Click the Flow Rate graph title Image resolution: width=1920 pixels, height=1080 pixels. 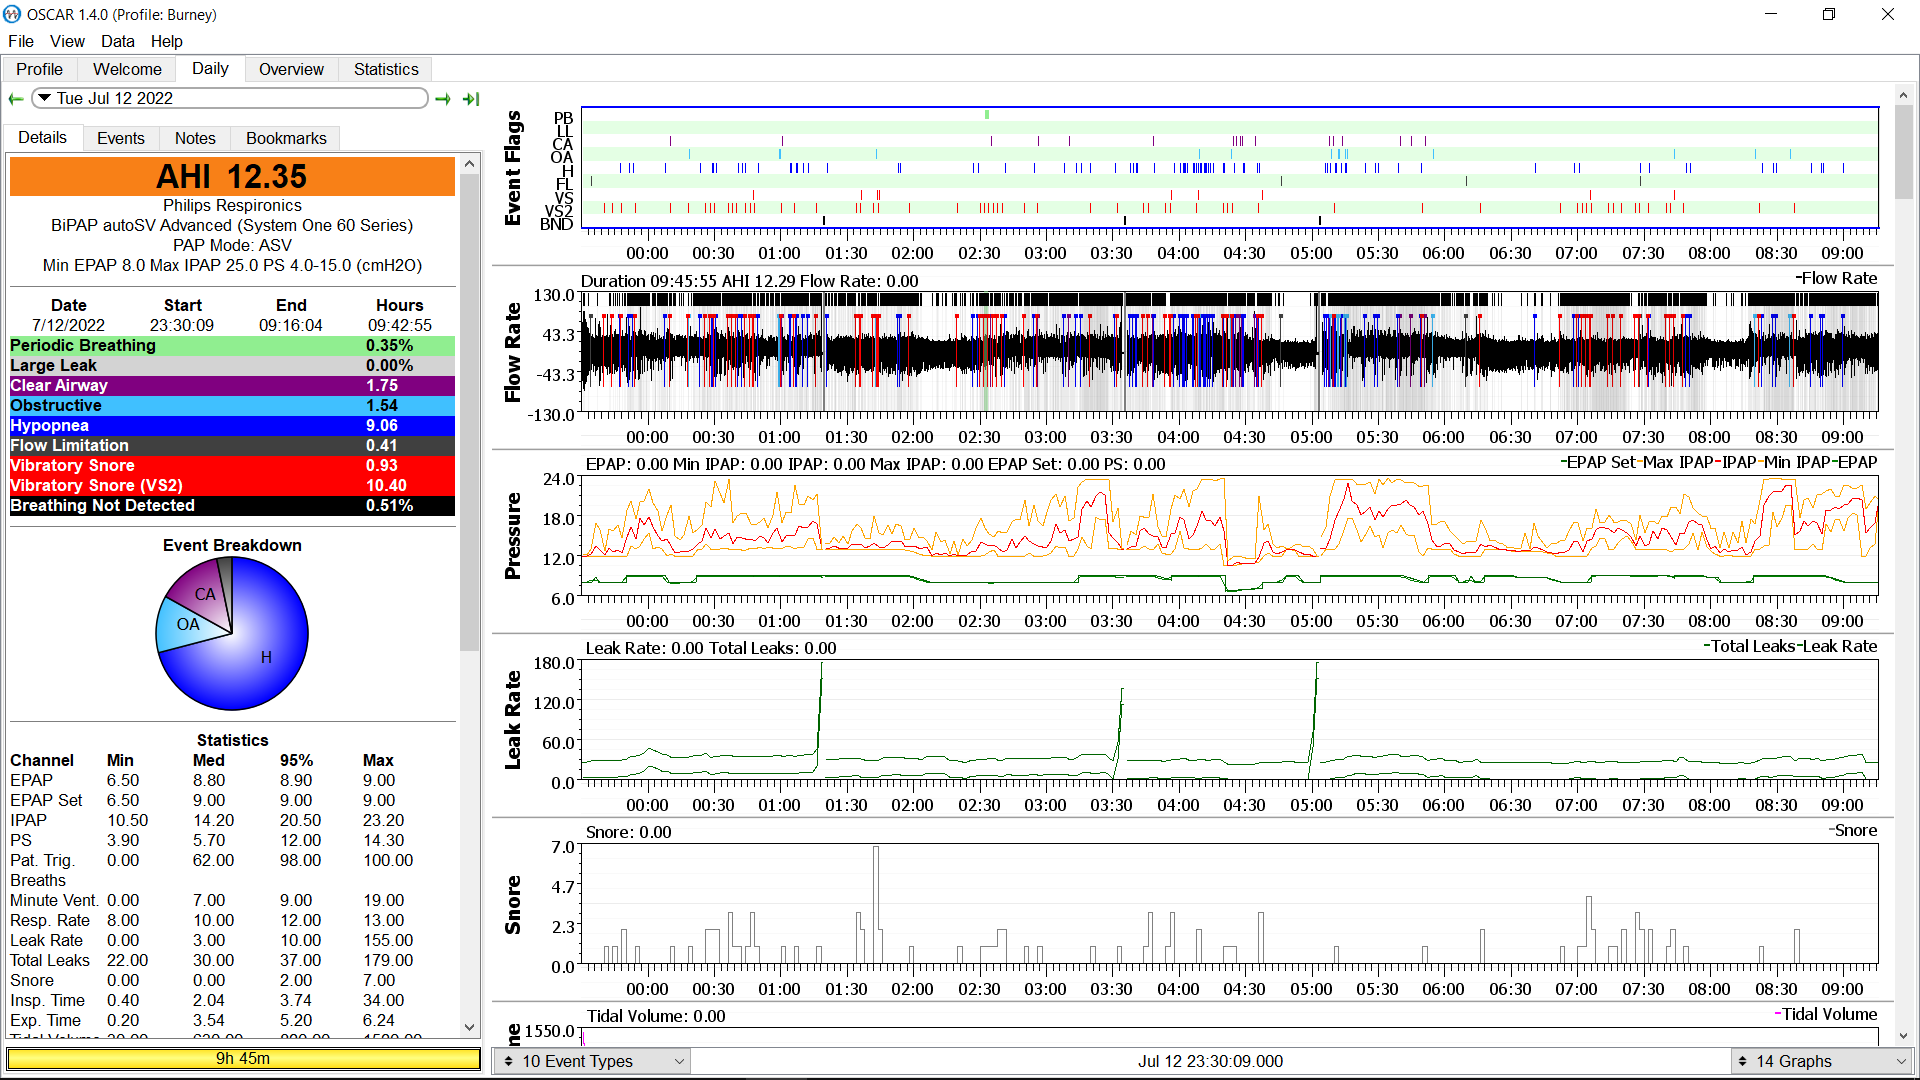click(x=513, y=352)
